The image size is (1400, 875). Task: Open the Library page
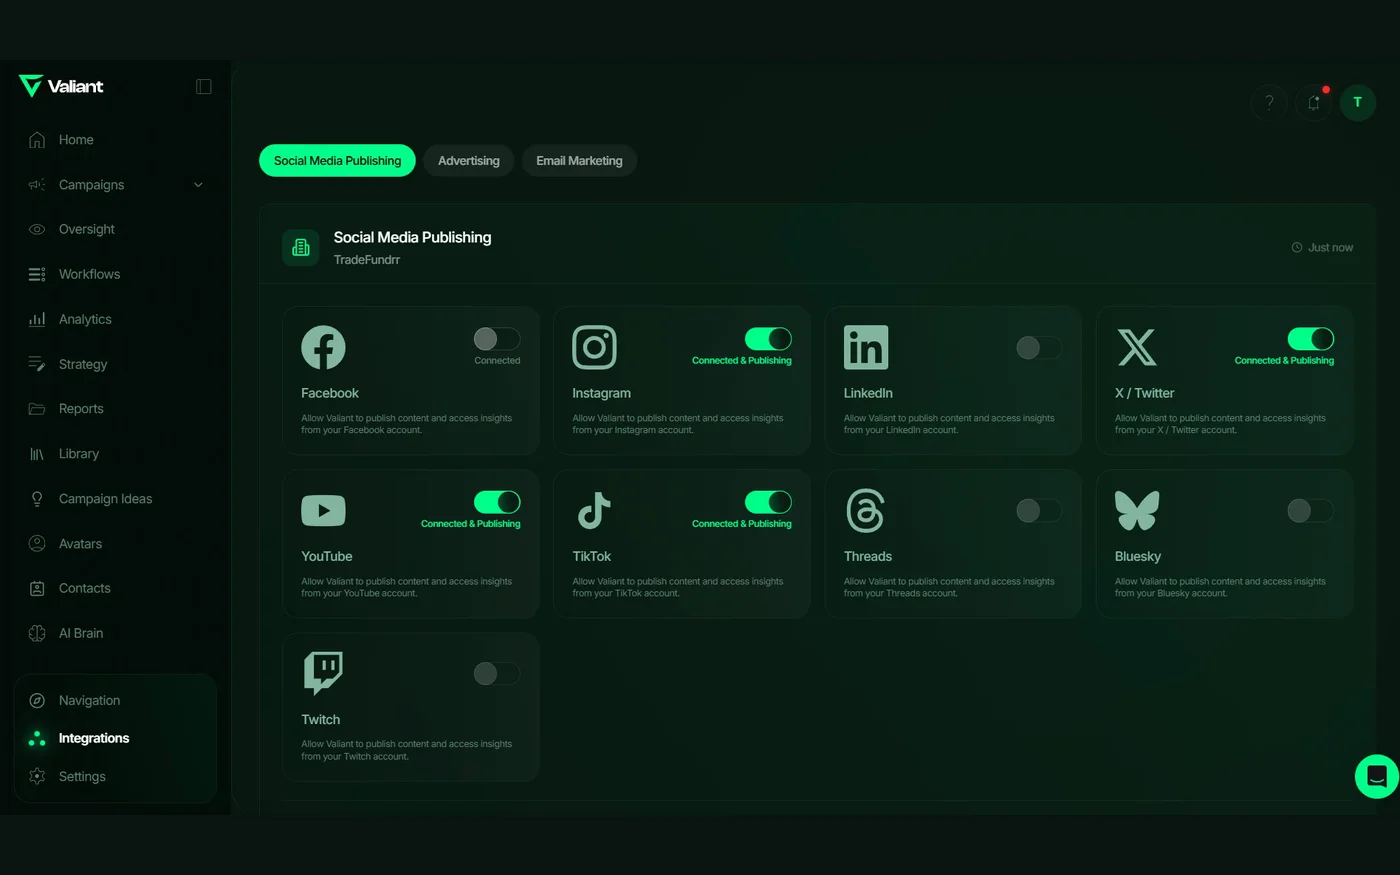pos(79,454)
